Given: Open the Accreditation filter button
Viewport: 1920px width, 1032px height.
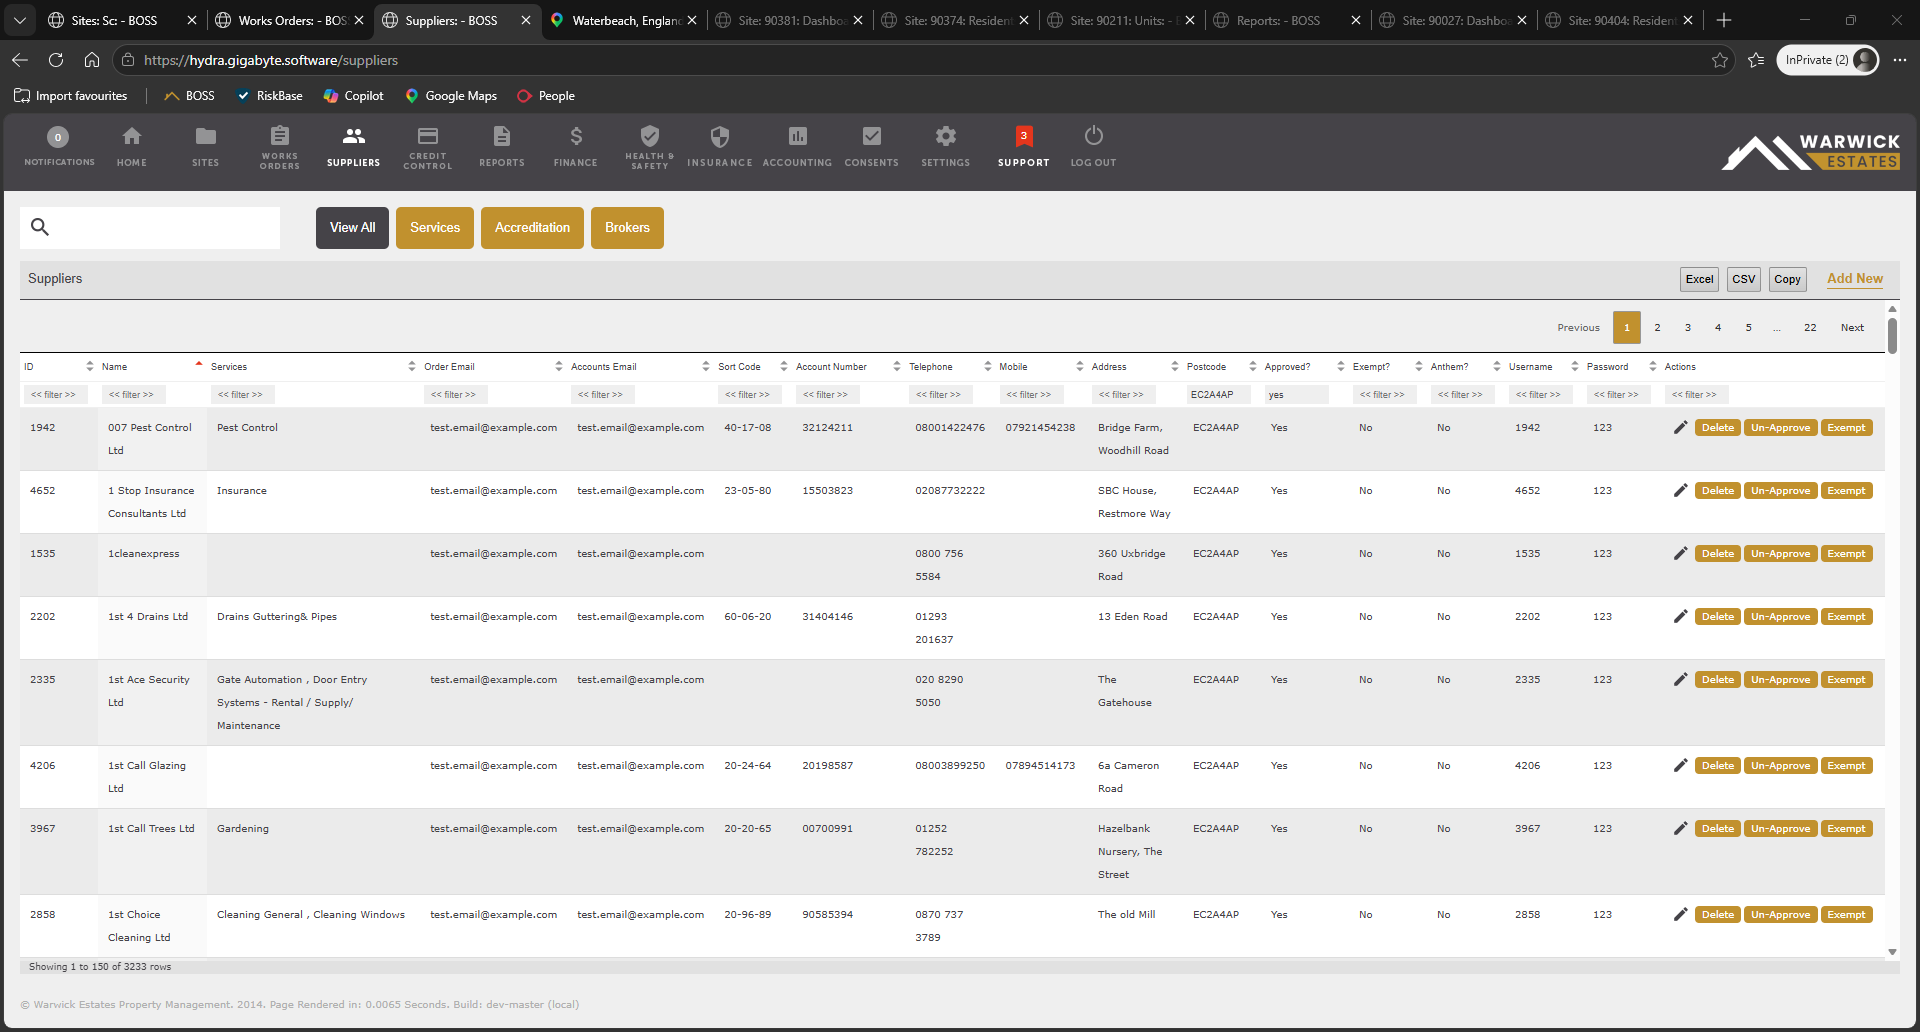Looking at the screenshot, I should (x=532, y=228).
